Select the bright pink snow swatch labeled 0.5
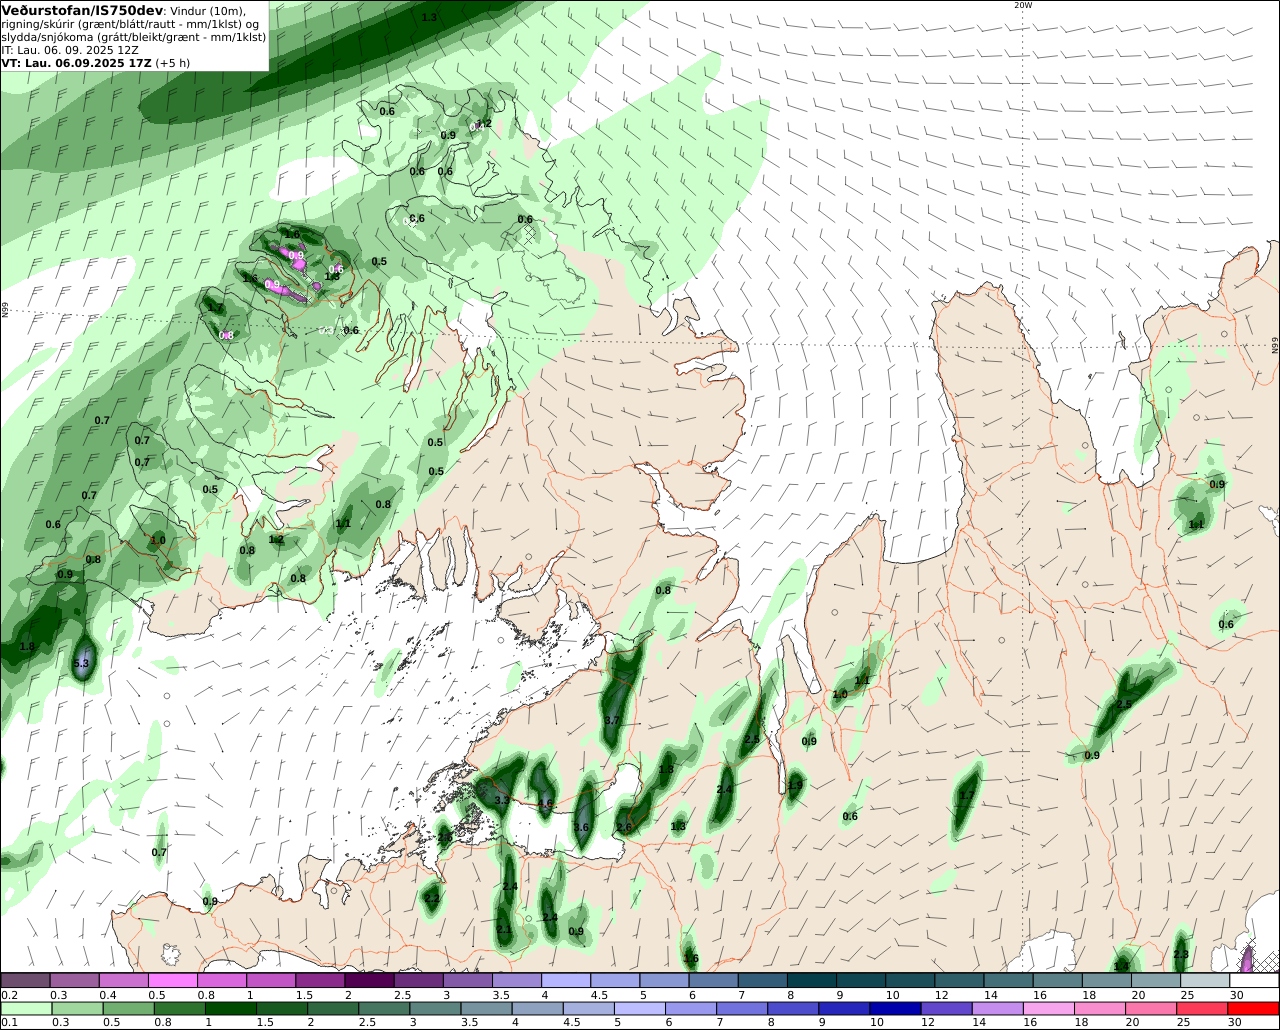Screen dimensions: 1280x1030 point(172,981)
